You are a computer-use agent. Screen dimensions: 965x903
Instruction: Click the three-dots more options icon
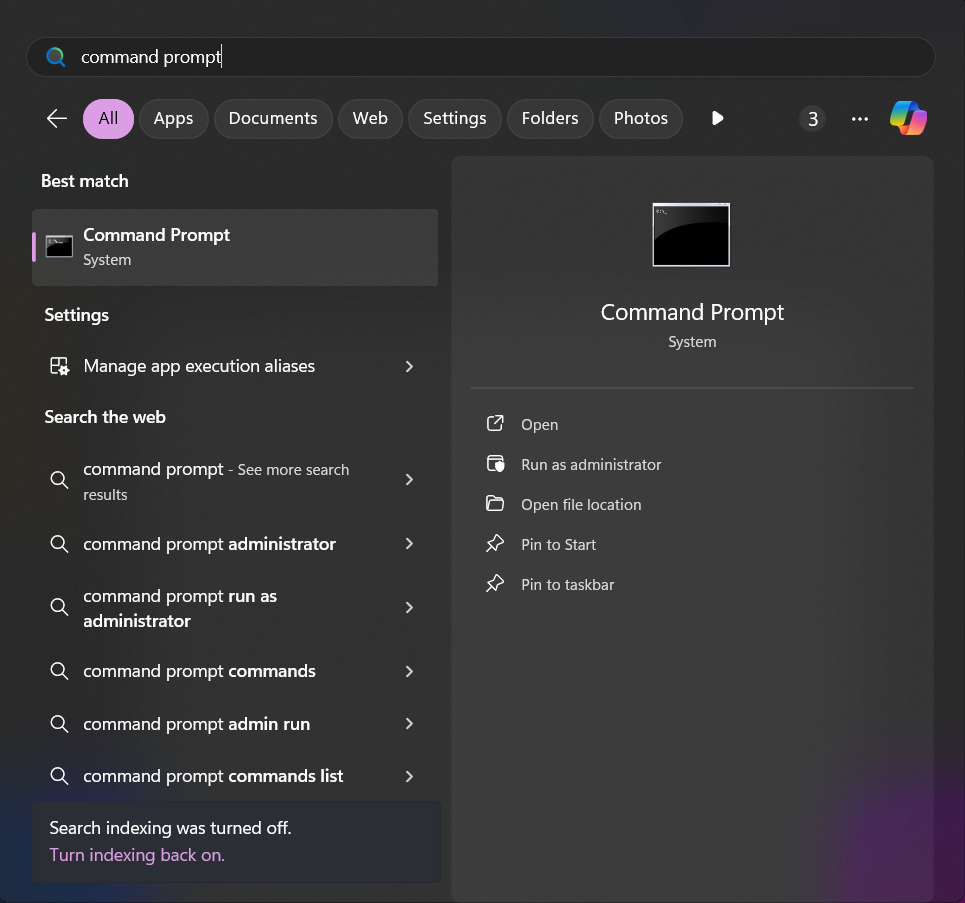pos(860,118)
